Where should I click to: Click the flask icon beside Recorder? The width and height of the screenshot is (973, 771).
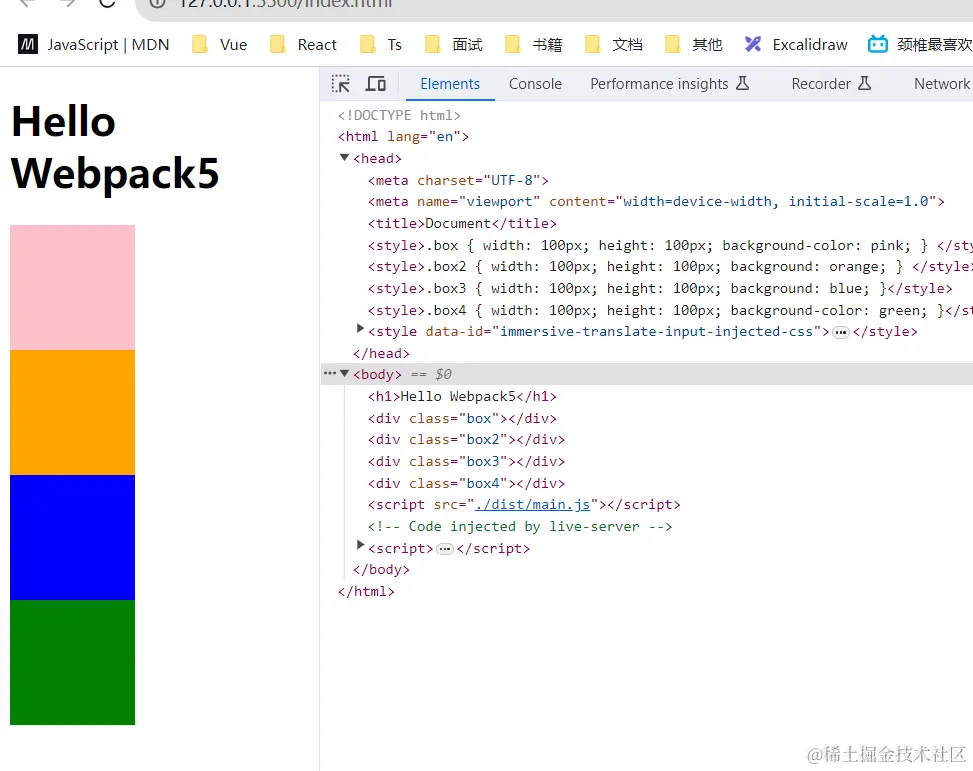(864, 83)
